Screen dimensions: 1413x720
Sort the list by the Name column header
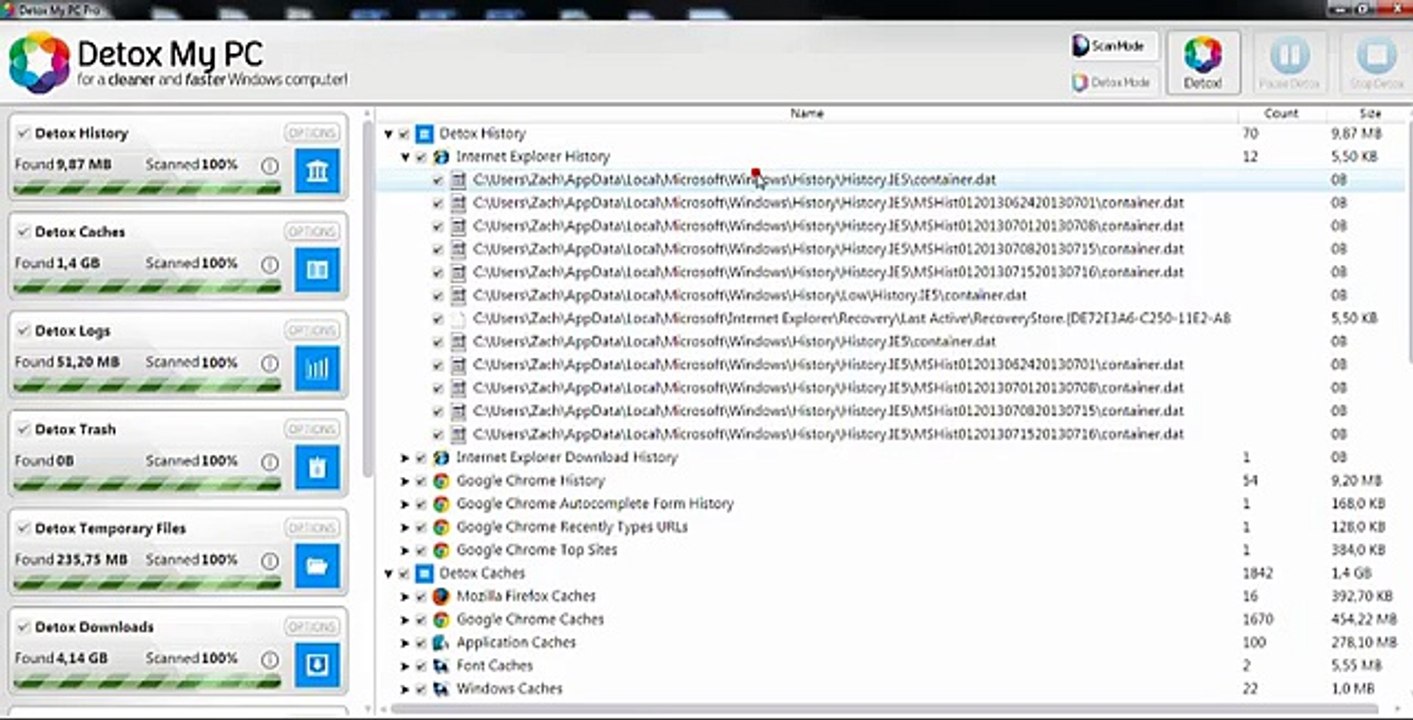click(807, 113)
